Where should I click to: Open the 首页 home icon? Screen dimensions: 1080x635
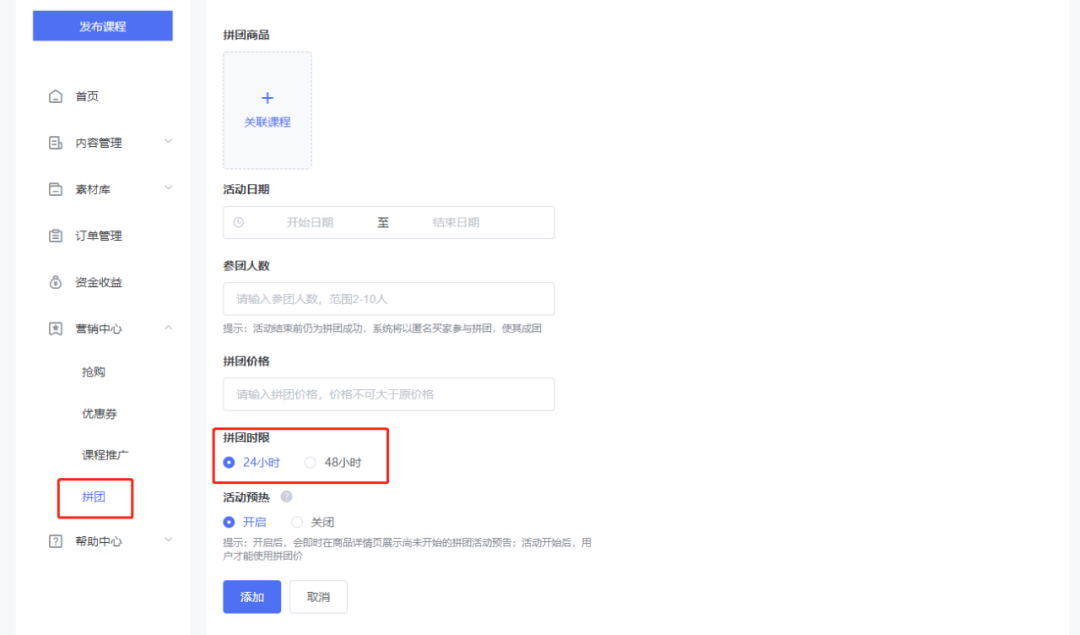[x=56, y=96]
